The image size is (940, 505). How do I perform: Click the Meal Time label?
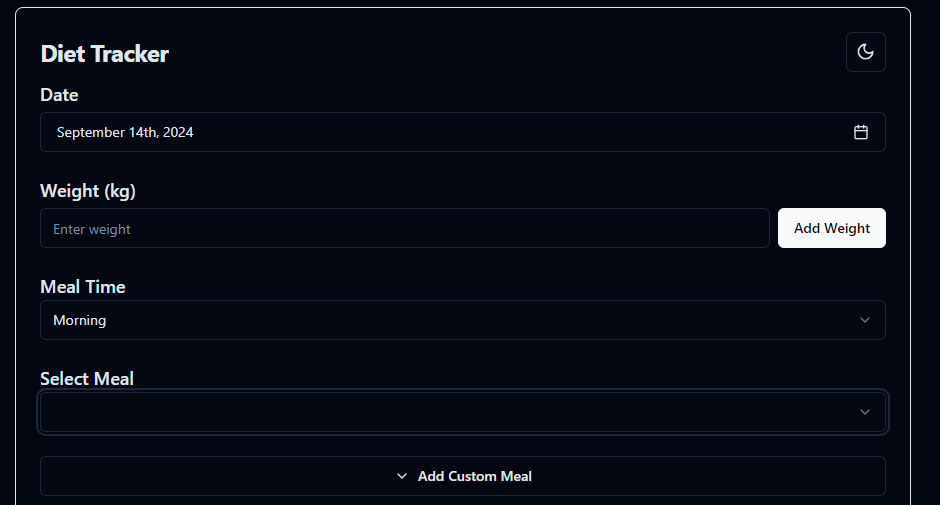[83, 287]
